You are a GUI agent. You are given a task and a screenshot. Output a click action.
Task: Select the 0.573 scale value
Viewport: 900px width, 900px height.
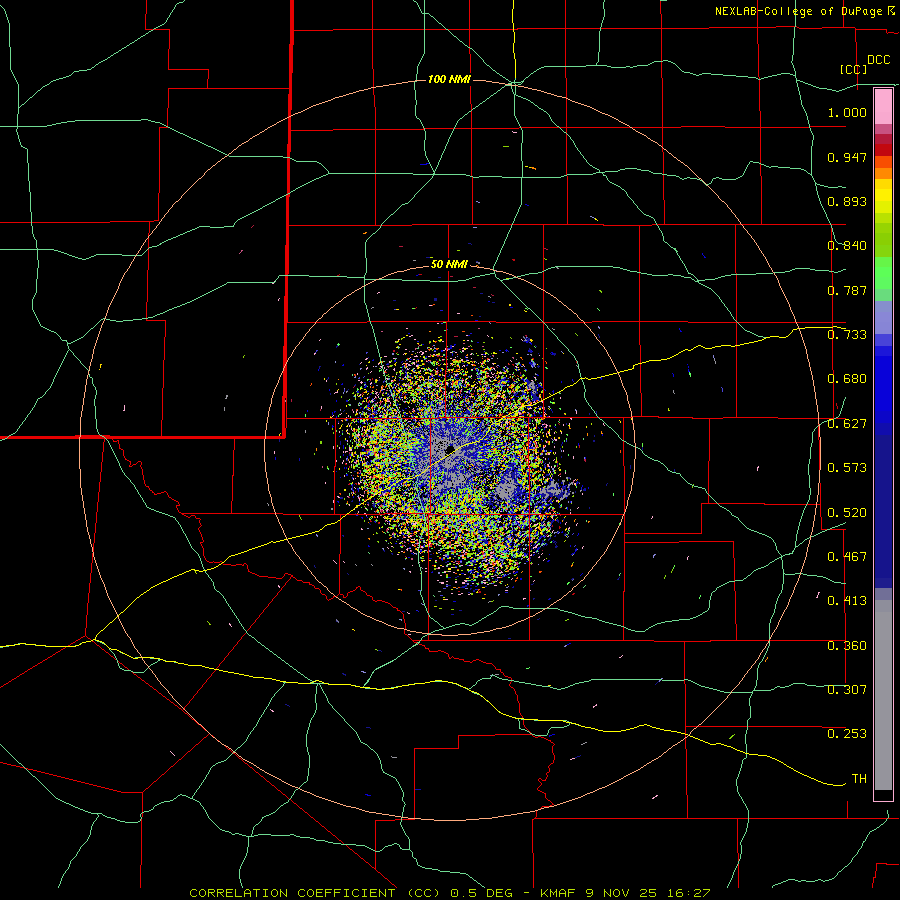tap(847, 468)
